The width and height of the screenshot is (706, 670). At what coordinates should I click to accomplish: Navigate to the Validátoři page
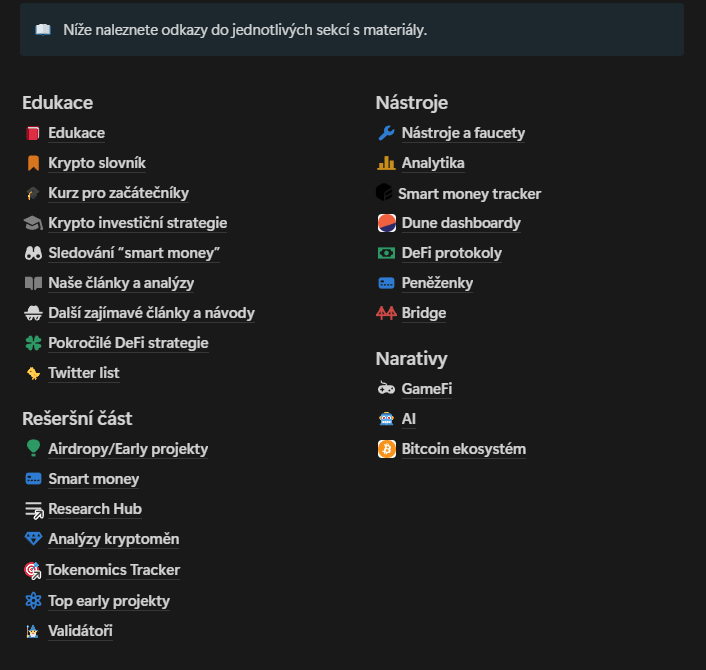click(80, 631)
